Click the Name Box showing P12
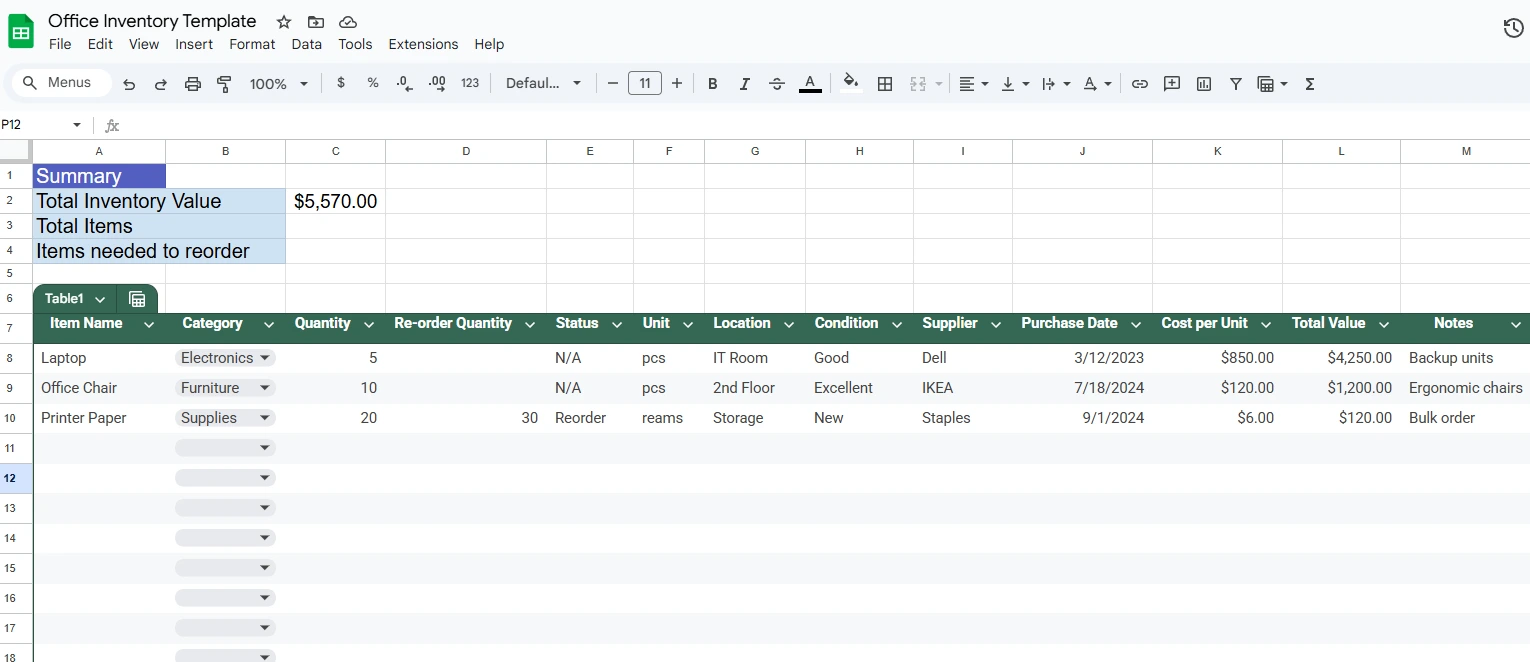The height and width of the screenshot is (662, 1530). (x=40, y=125)
